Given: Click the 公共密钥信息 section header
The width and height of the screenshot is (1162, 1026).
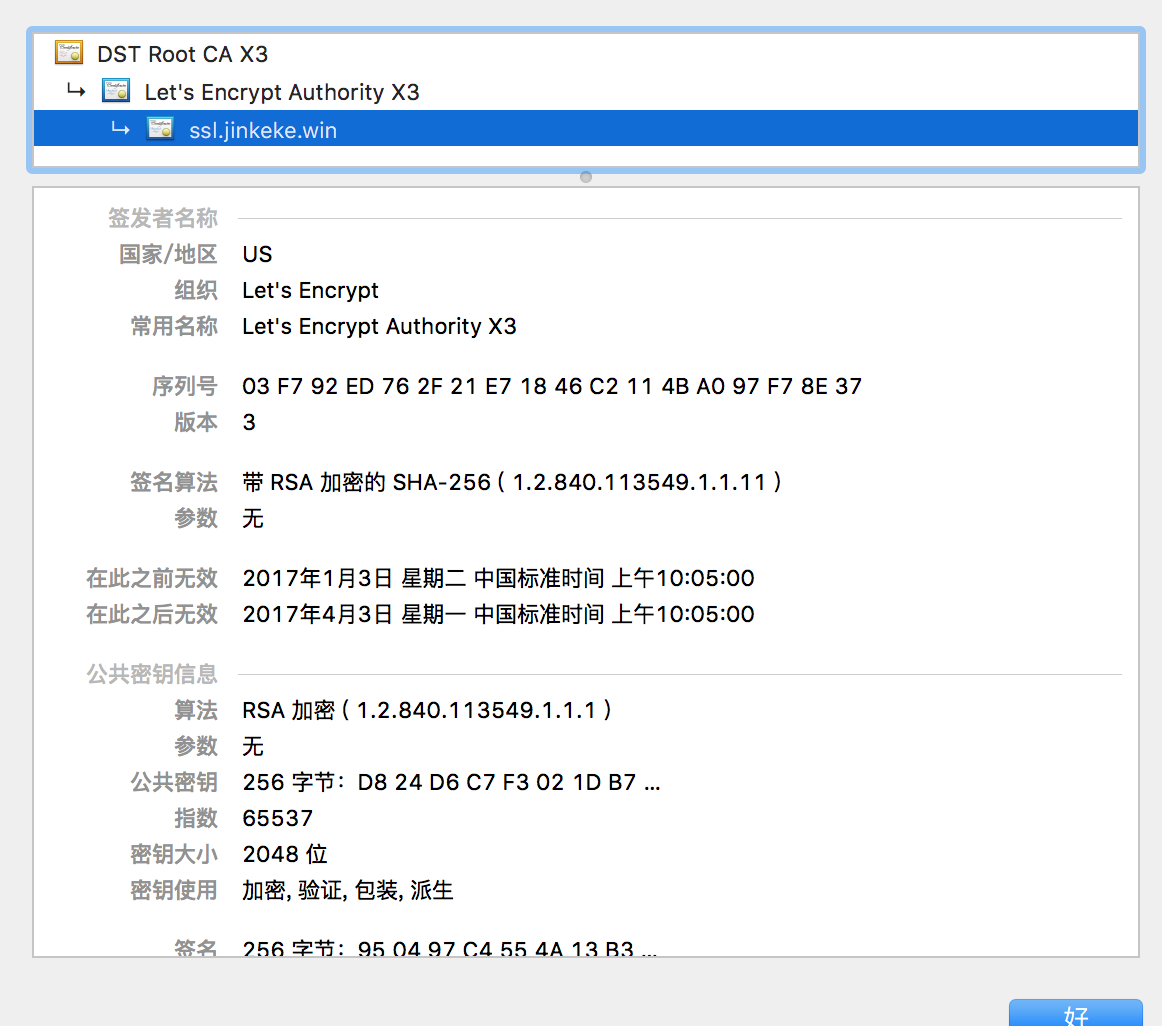Looking at the screenshot, I should [x=152, y=674].
